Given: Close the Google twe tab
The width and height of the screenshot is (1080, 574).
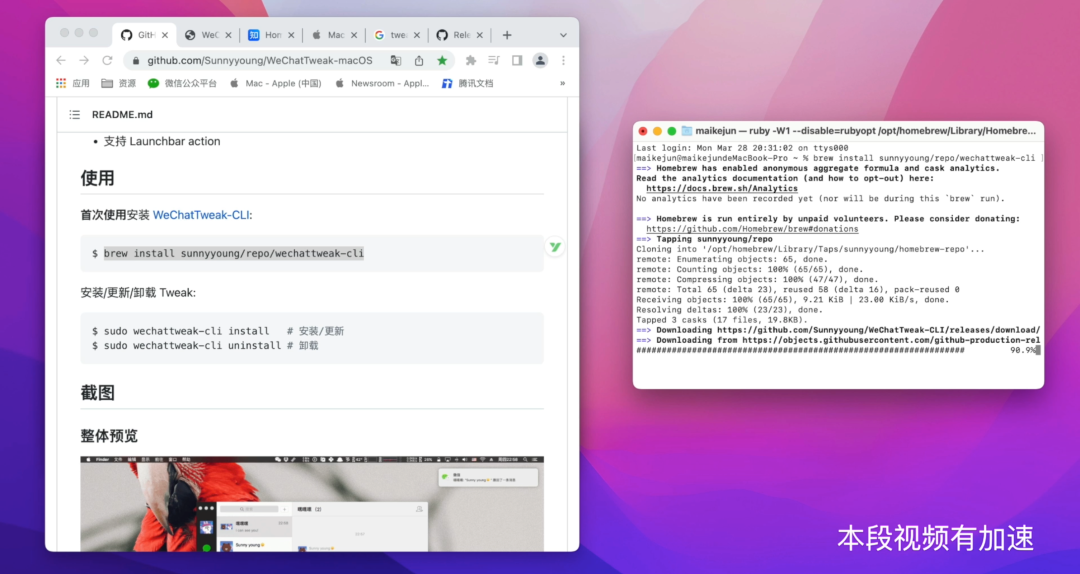Looking at the screenshot, I should [x=417, y=35].
